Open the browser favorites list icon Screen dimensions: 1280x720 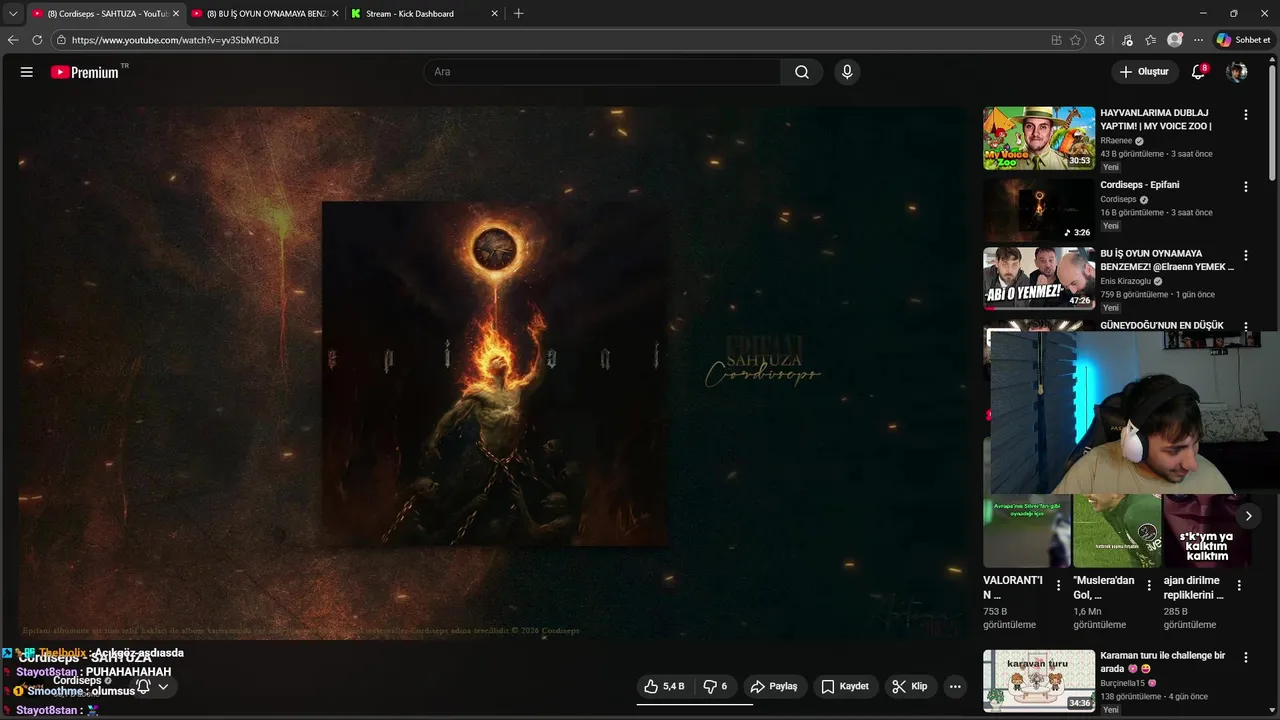click(x=1151, y=40)
